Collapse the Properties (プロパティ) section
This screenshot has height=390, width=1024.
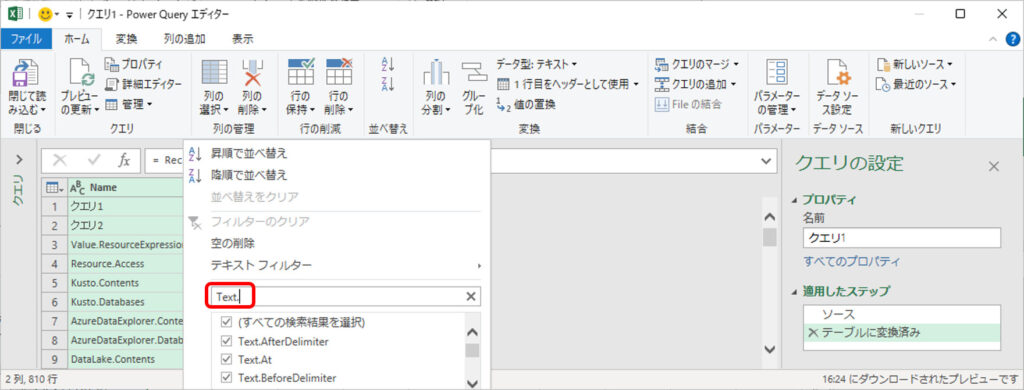(x=795, y=200)
